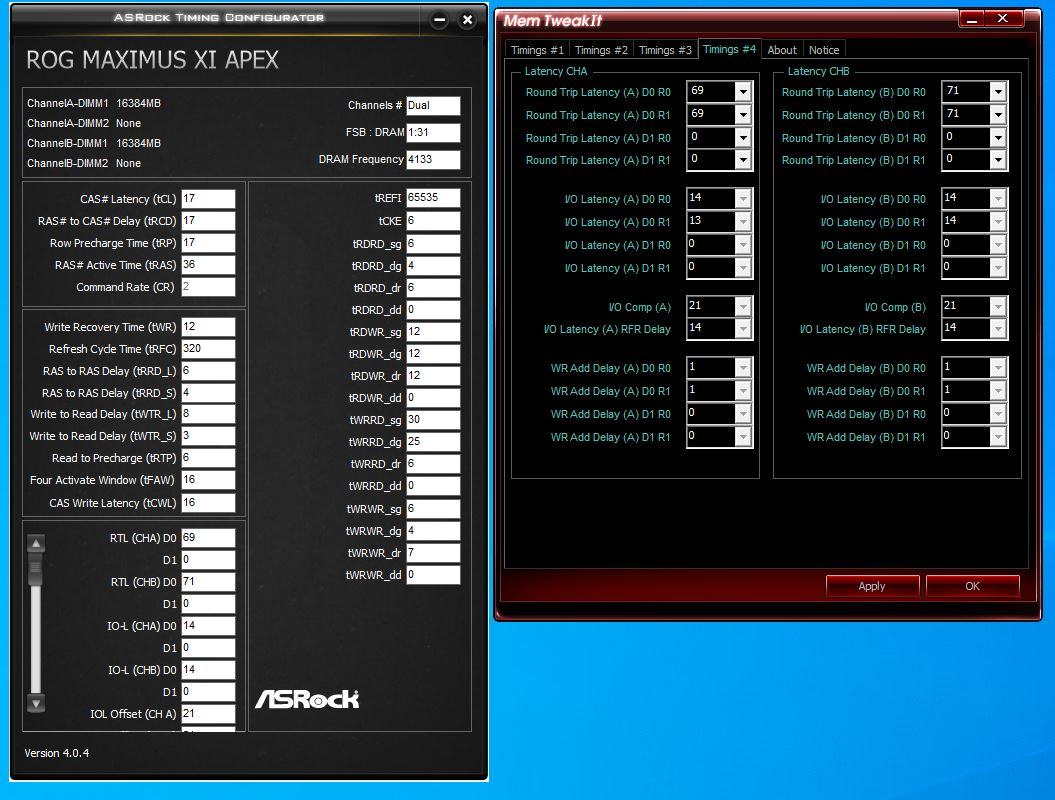The height and width of the screenshot is (800, 1055).
Task: Open the WR Add Delay (A) D0 R0 dropdown
Action: tap(743, 368)
